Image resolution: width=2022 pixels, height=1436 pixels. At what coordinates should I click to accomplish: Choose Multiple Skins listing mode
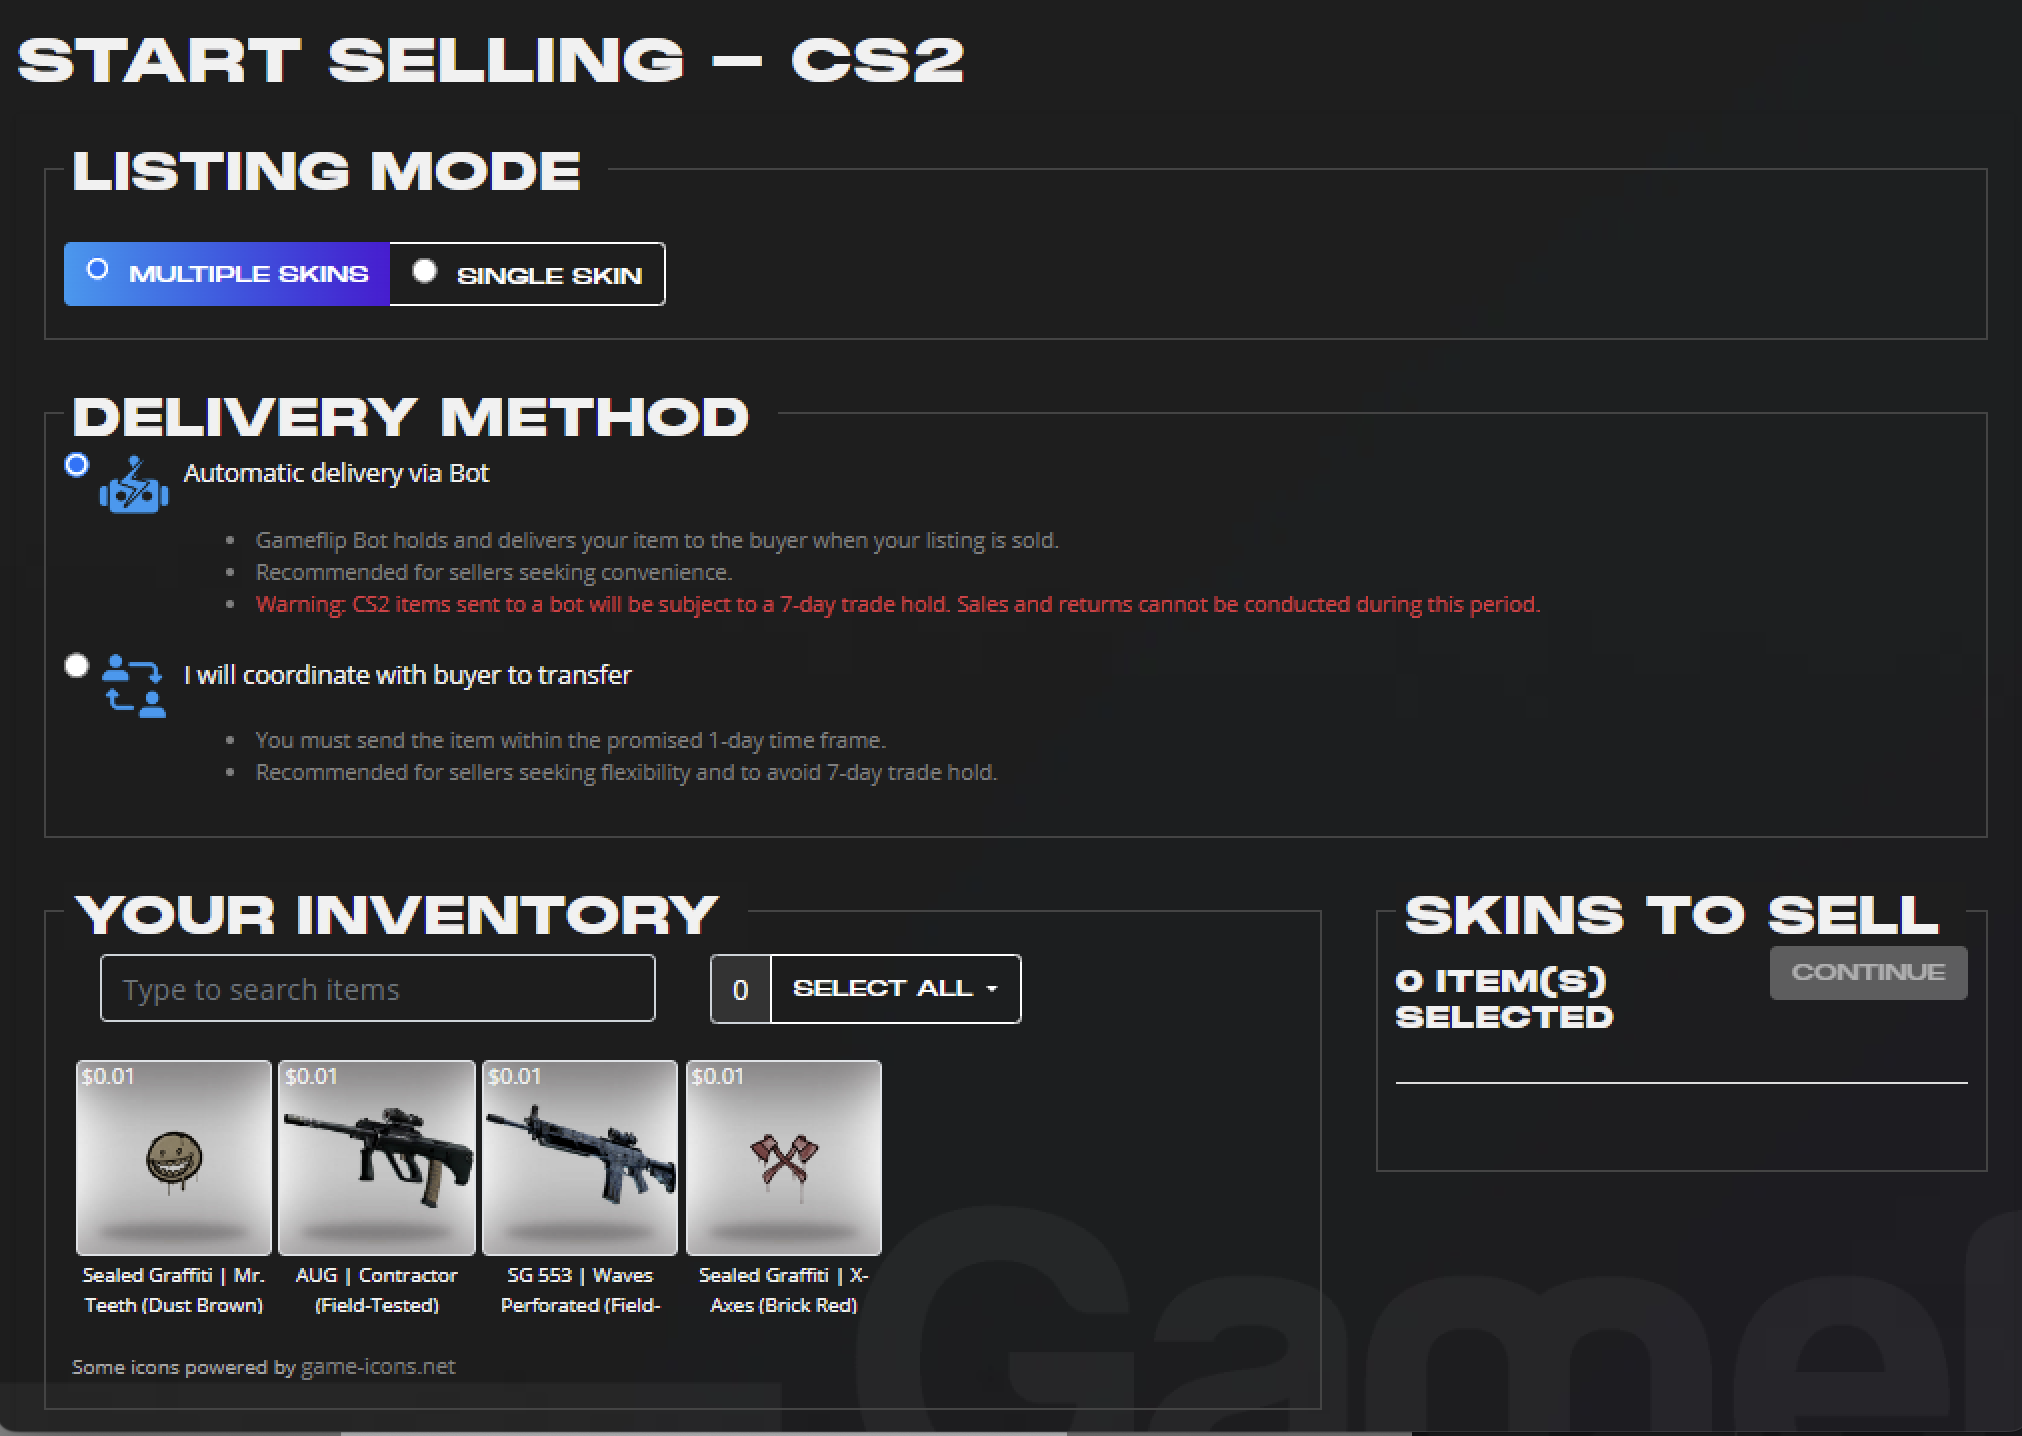click(227, 274)
